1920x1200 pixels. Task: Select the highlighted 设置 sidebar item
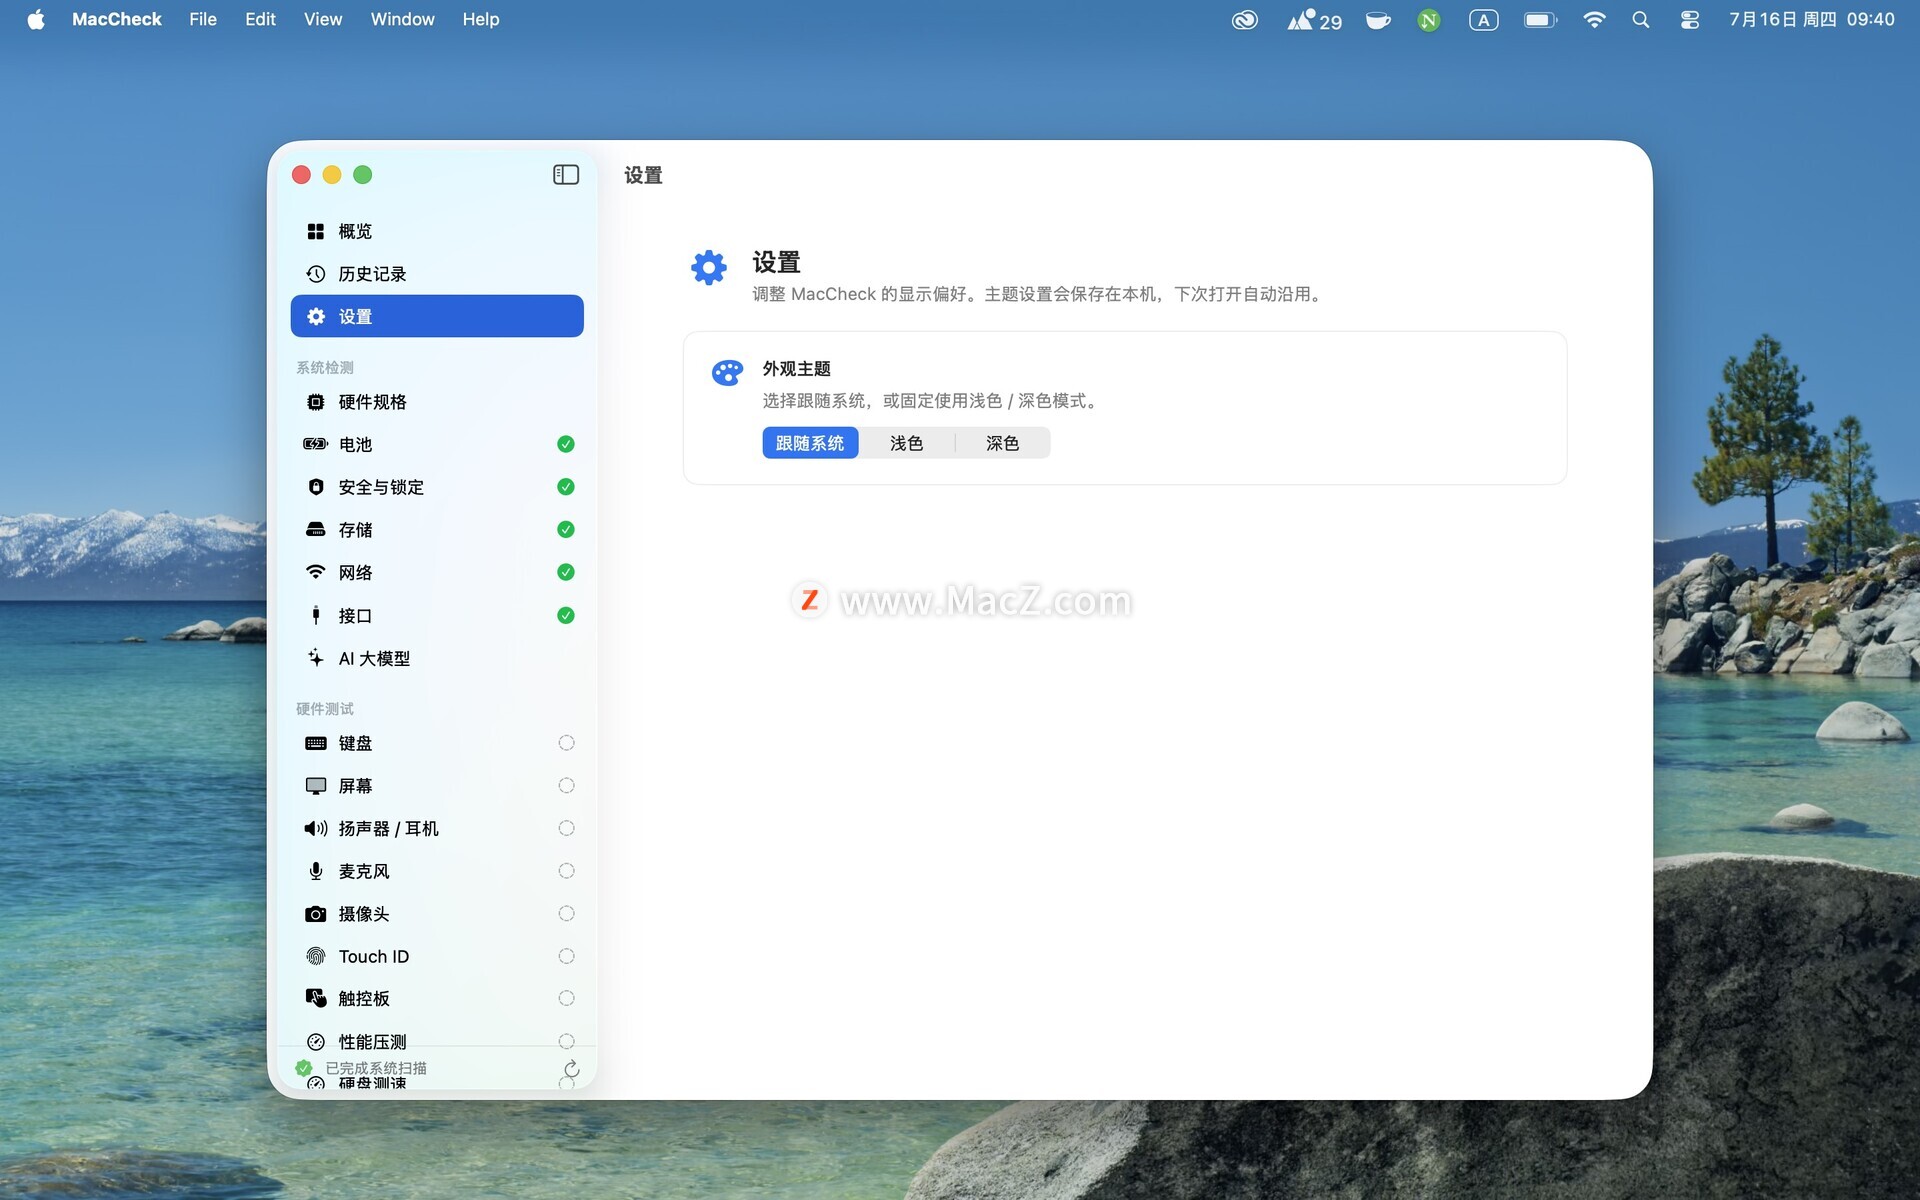(437, 316)
